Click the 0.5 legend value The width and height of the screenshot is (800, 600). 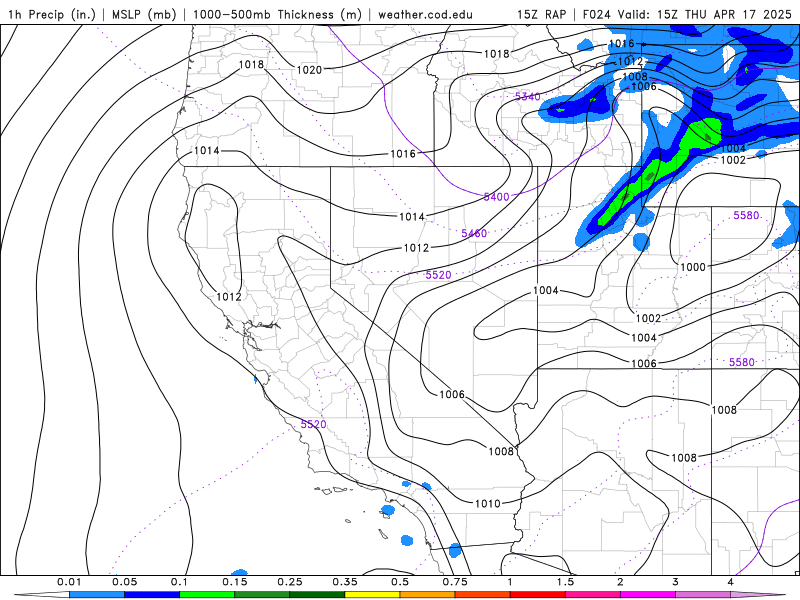(400, 582)
